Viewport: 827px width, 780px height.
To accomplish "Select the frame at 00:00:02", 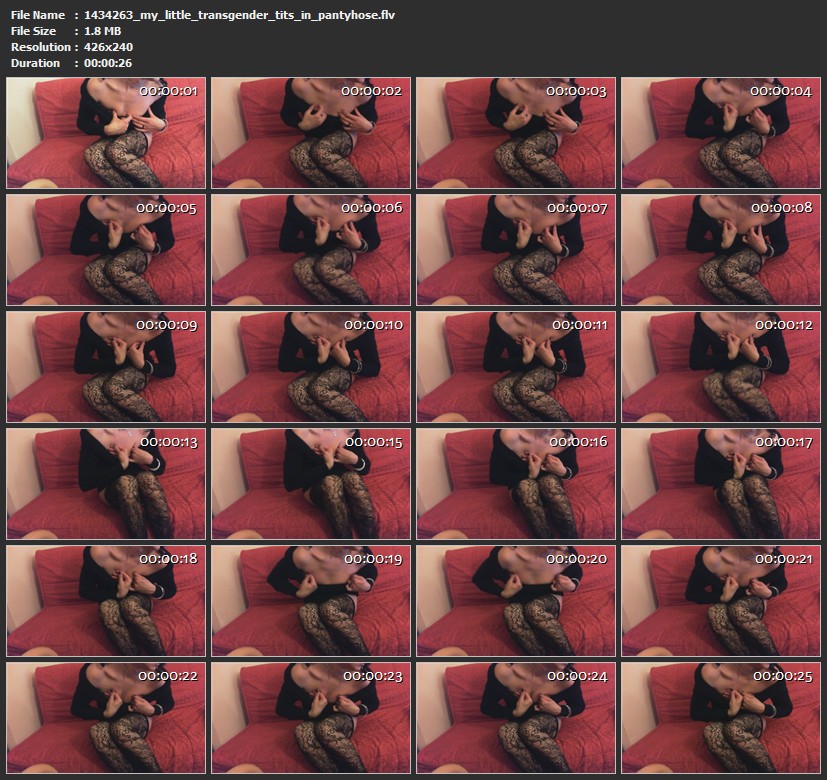I will (x=310, y=133).
